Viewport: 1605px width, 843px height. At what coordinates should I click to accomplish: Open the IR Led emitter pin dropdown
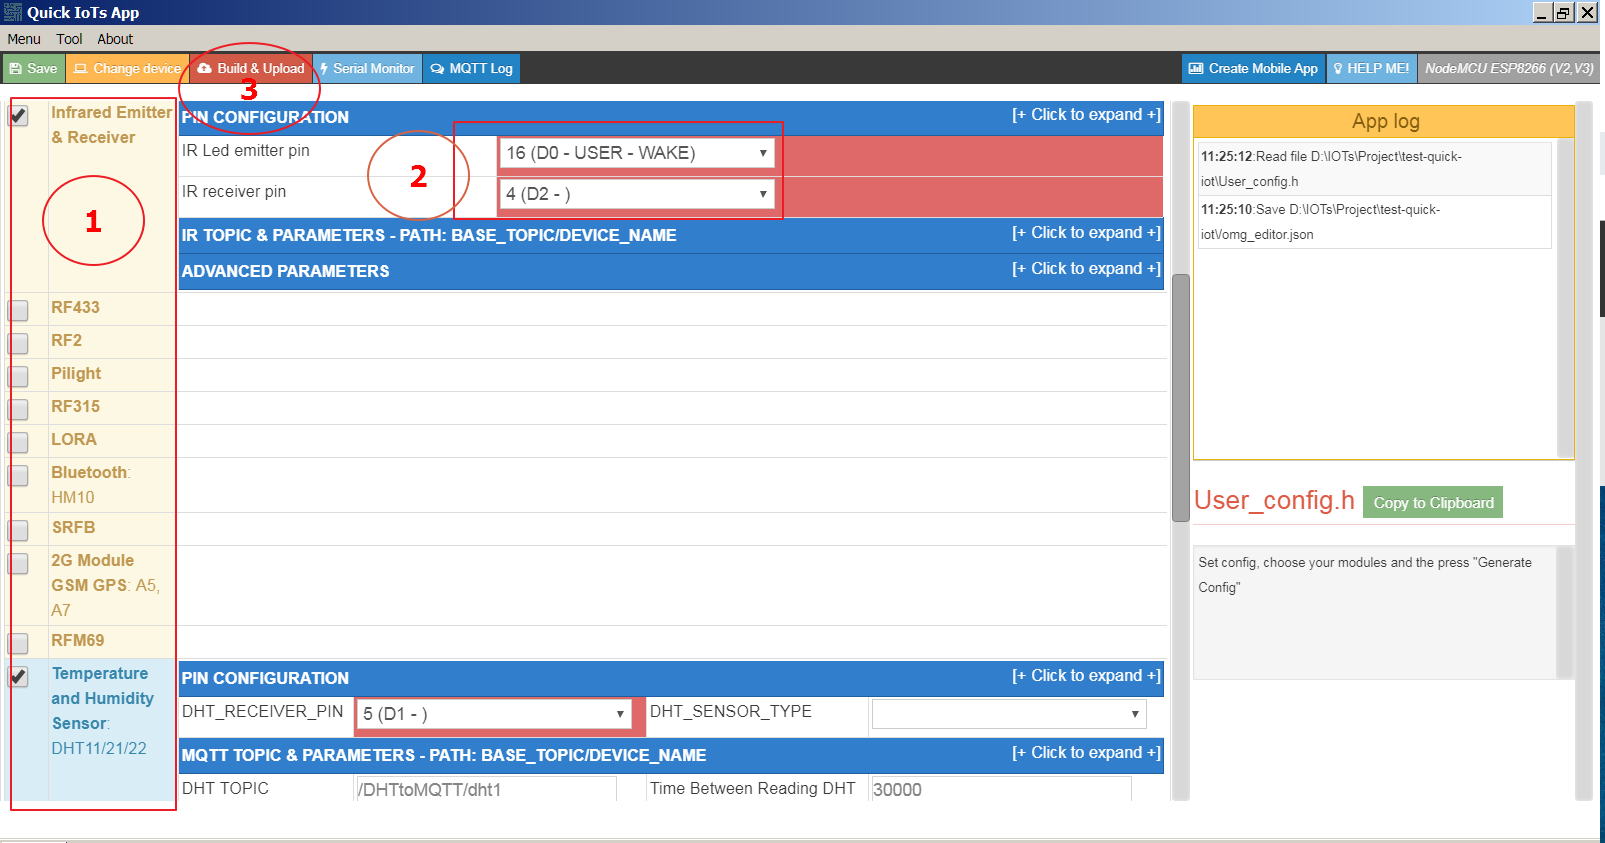[636, 153]
